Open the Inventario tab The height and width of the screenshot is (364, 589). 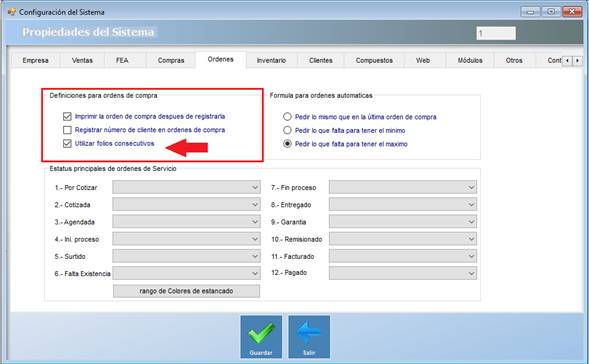(x=271, y=60)
